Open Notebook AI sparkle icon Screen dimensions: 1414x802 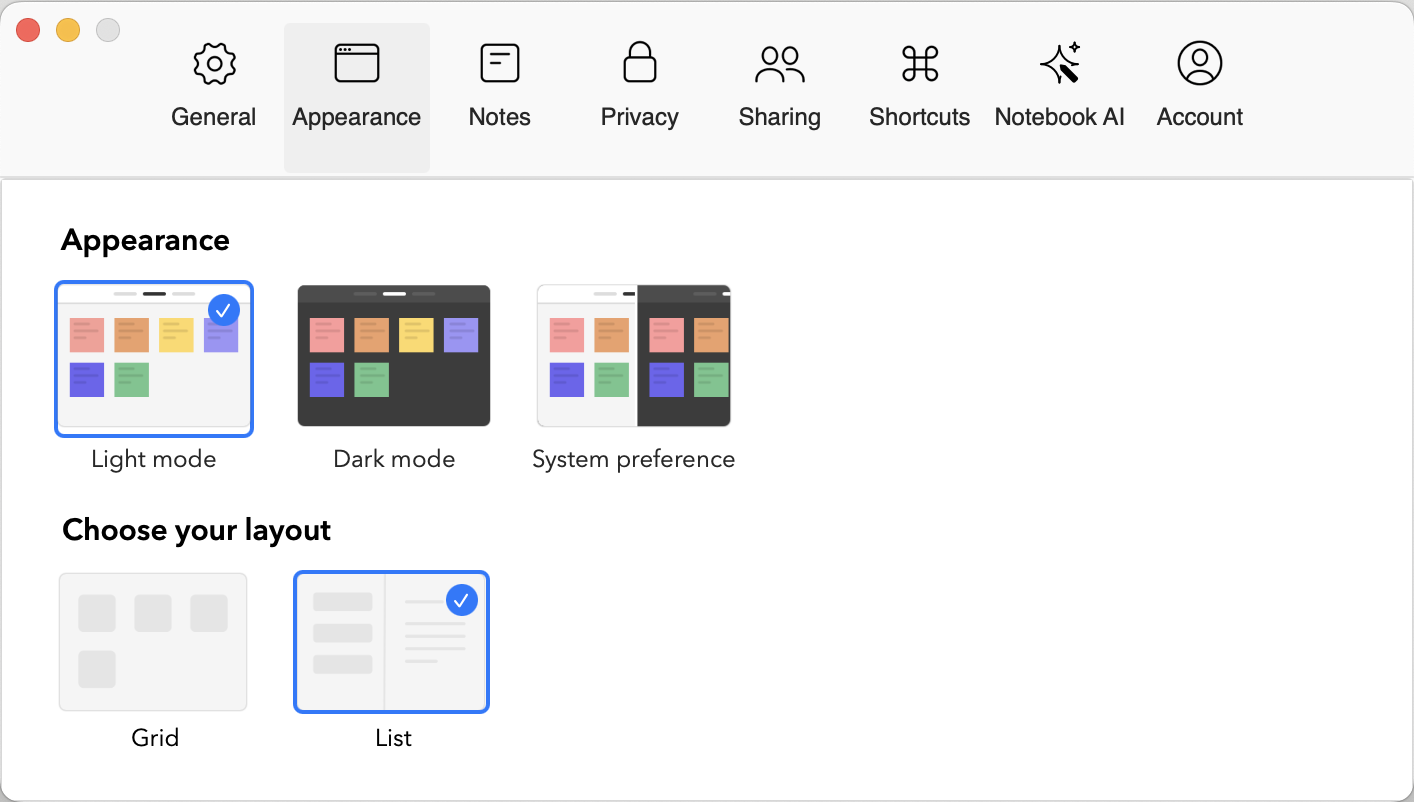(x=1060, y=63)
